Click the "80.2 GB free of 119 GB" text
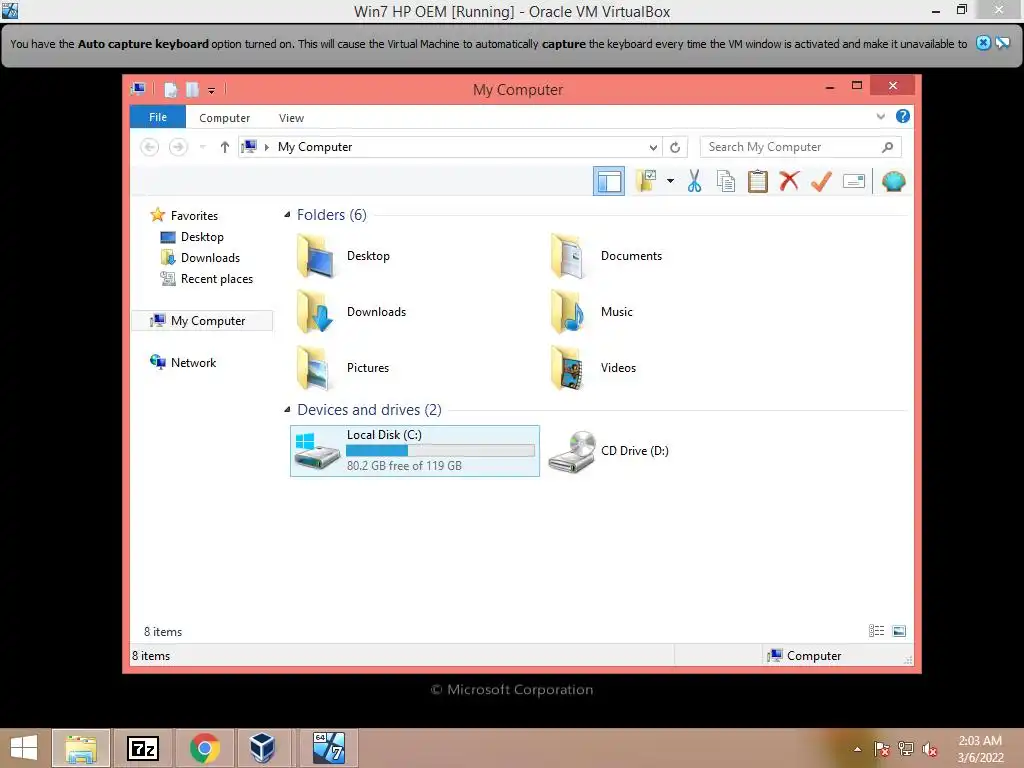Image resolution: width=1024 pixels, height=768 pixels. click(404, 466)
